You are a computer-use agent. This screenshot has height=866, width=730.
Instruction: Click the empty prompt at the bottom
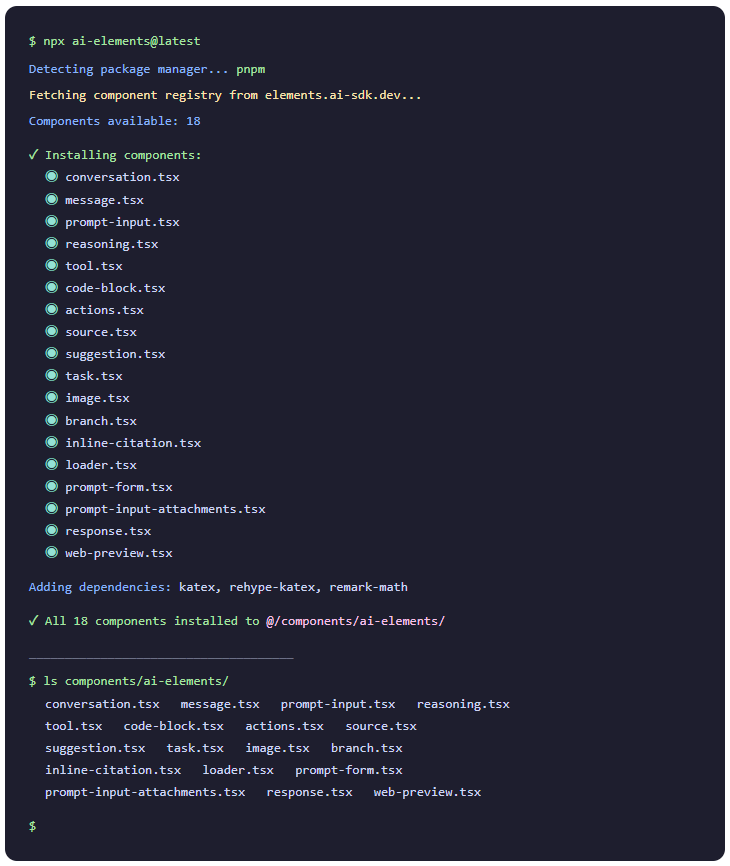point(33,826)
